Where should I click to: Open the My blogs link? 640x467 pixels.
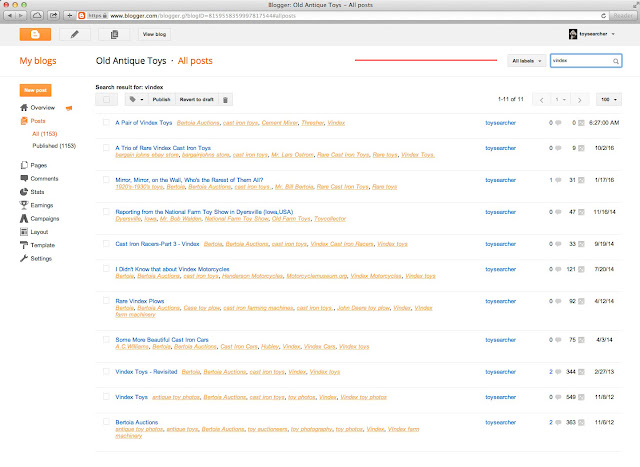(x=38, y=61)
